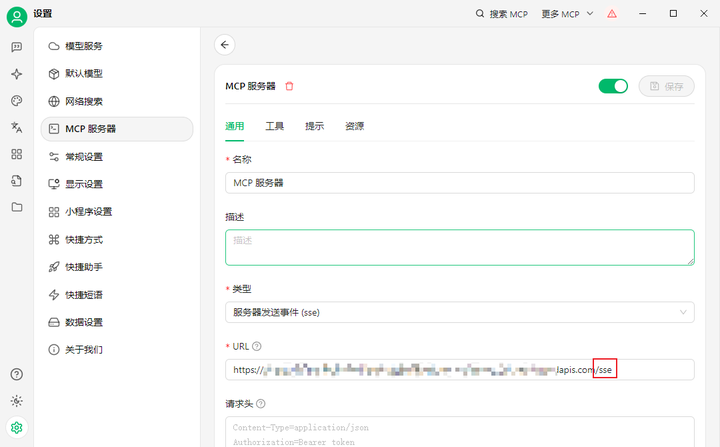
Task: Open 关于我们 page
Action: (117, 350)
